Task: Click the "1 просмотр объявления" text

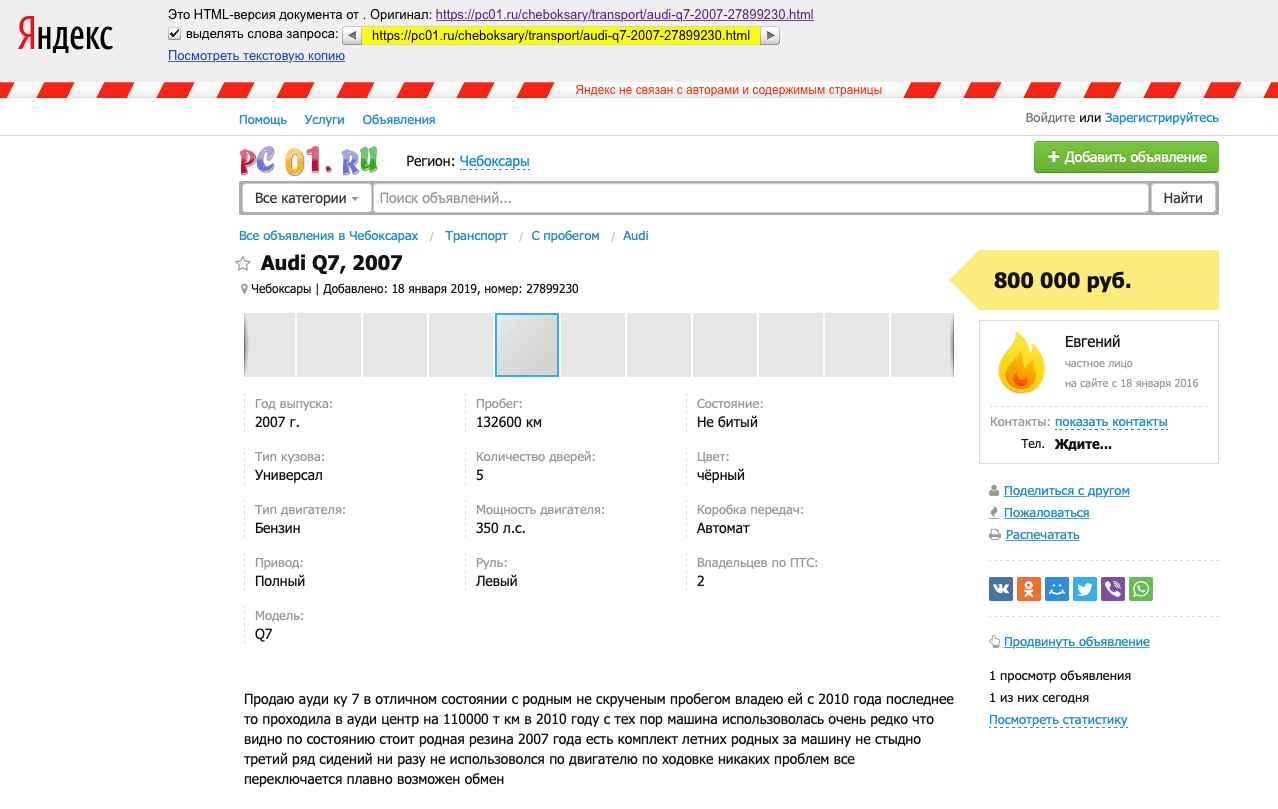Action: 1060,676
